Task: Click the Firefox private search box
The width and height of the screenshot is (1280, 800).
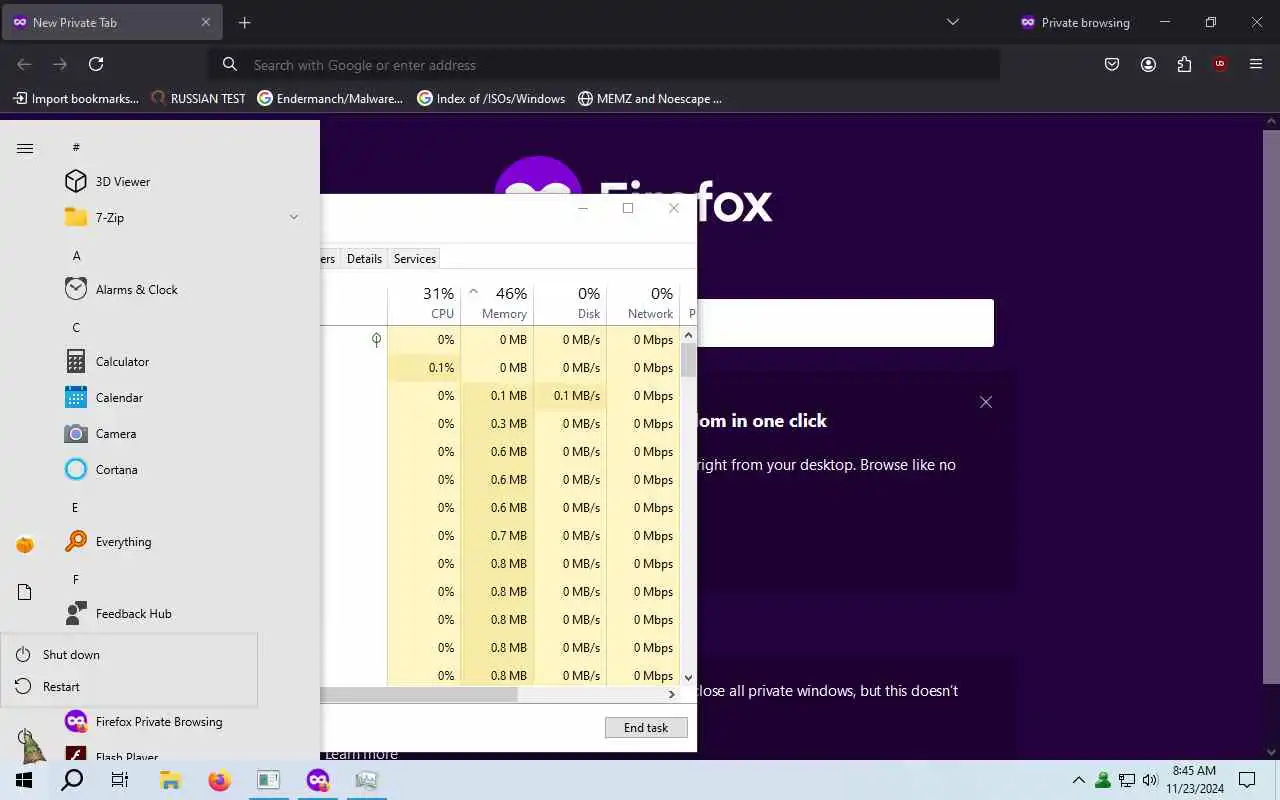Action: click(845, 323)
